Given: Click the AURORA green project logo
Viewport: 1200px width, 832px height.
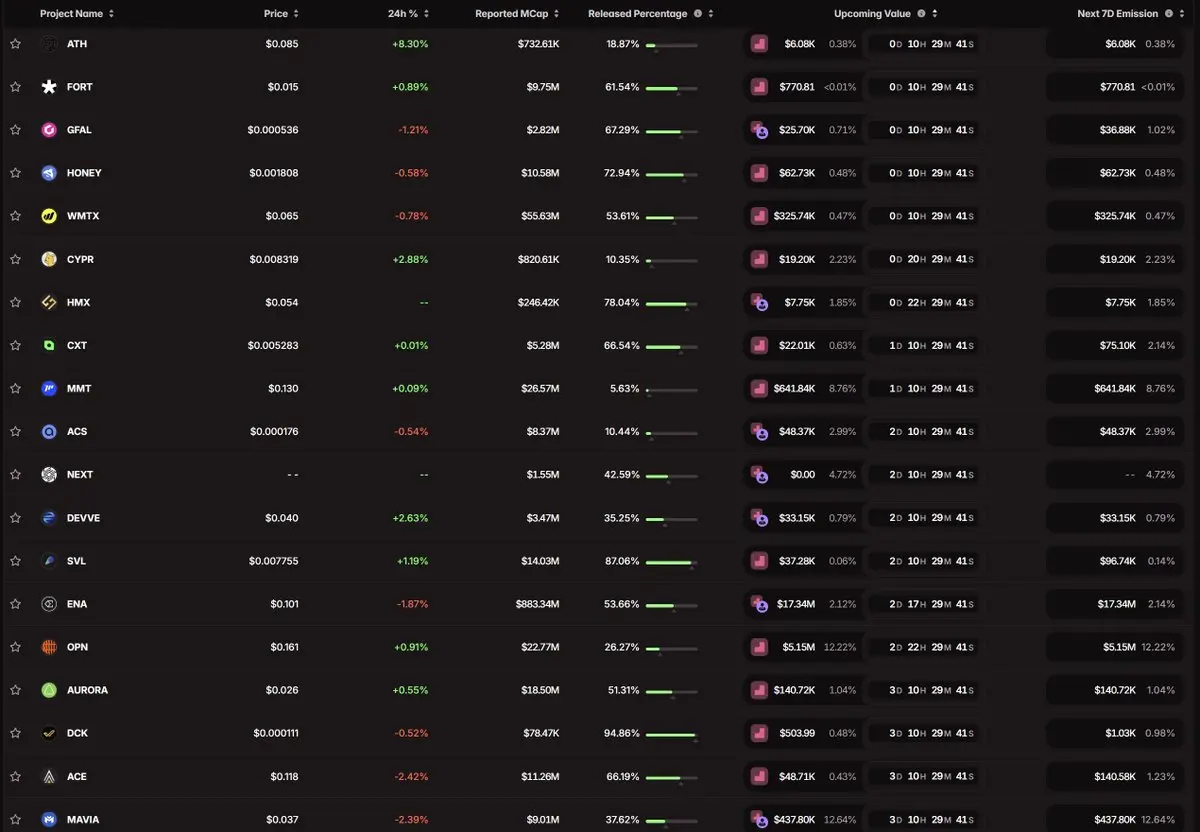Looking at the screenshot, I should (49, 690).
